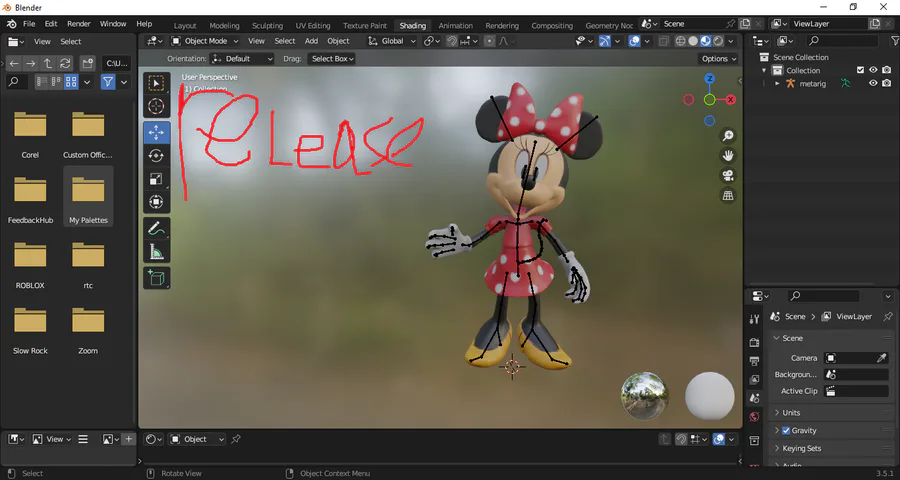Image resolution: width=900 pixels, height=480 pixels.
Task: Click the Add Cube tool icon
Action: [157, 277]
